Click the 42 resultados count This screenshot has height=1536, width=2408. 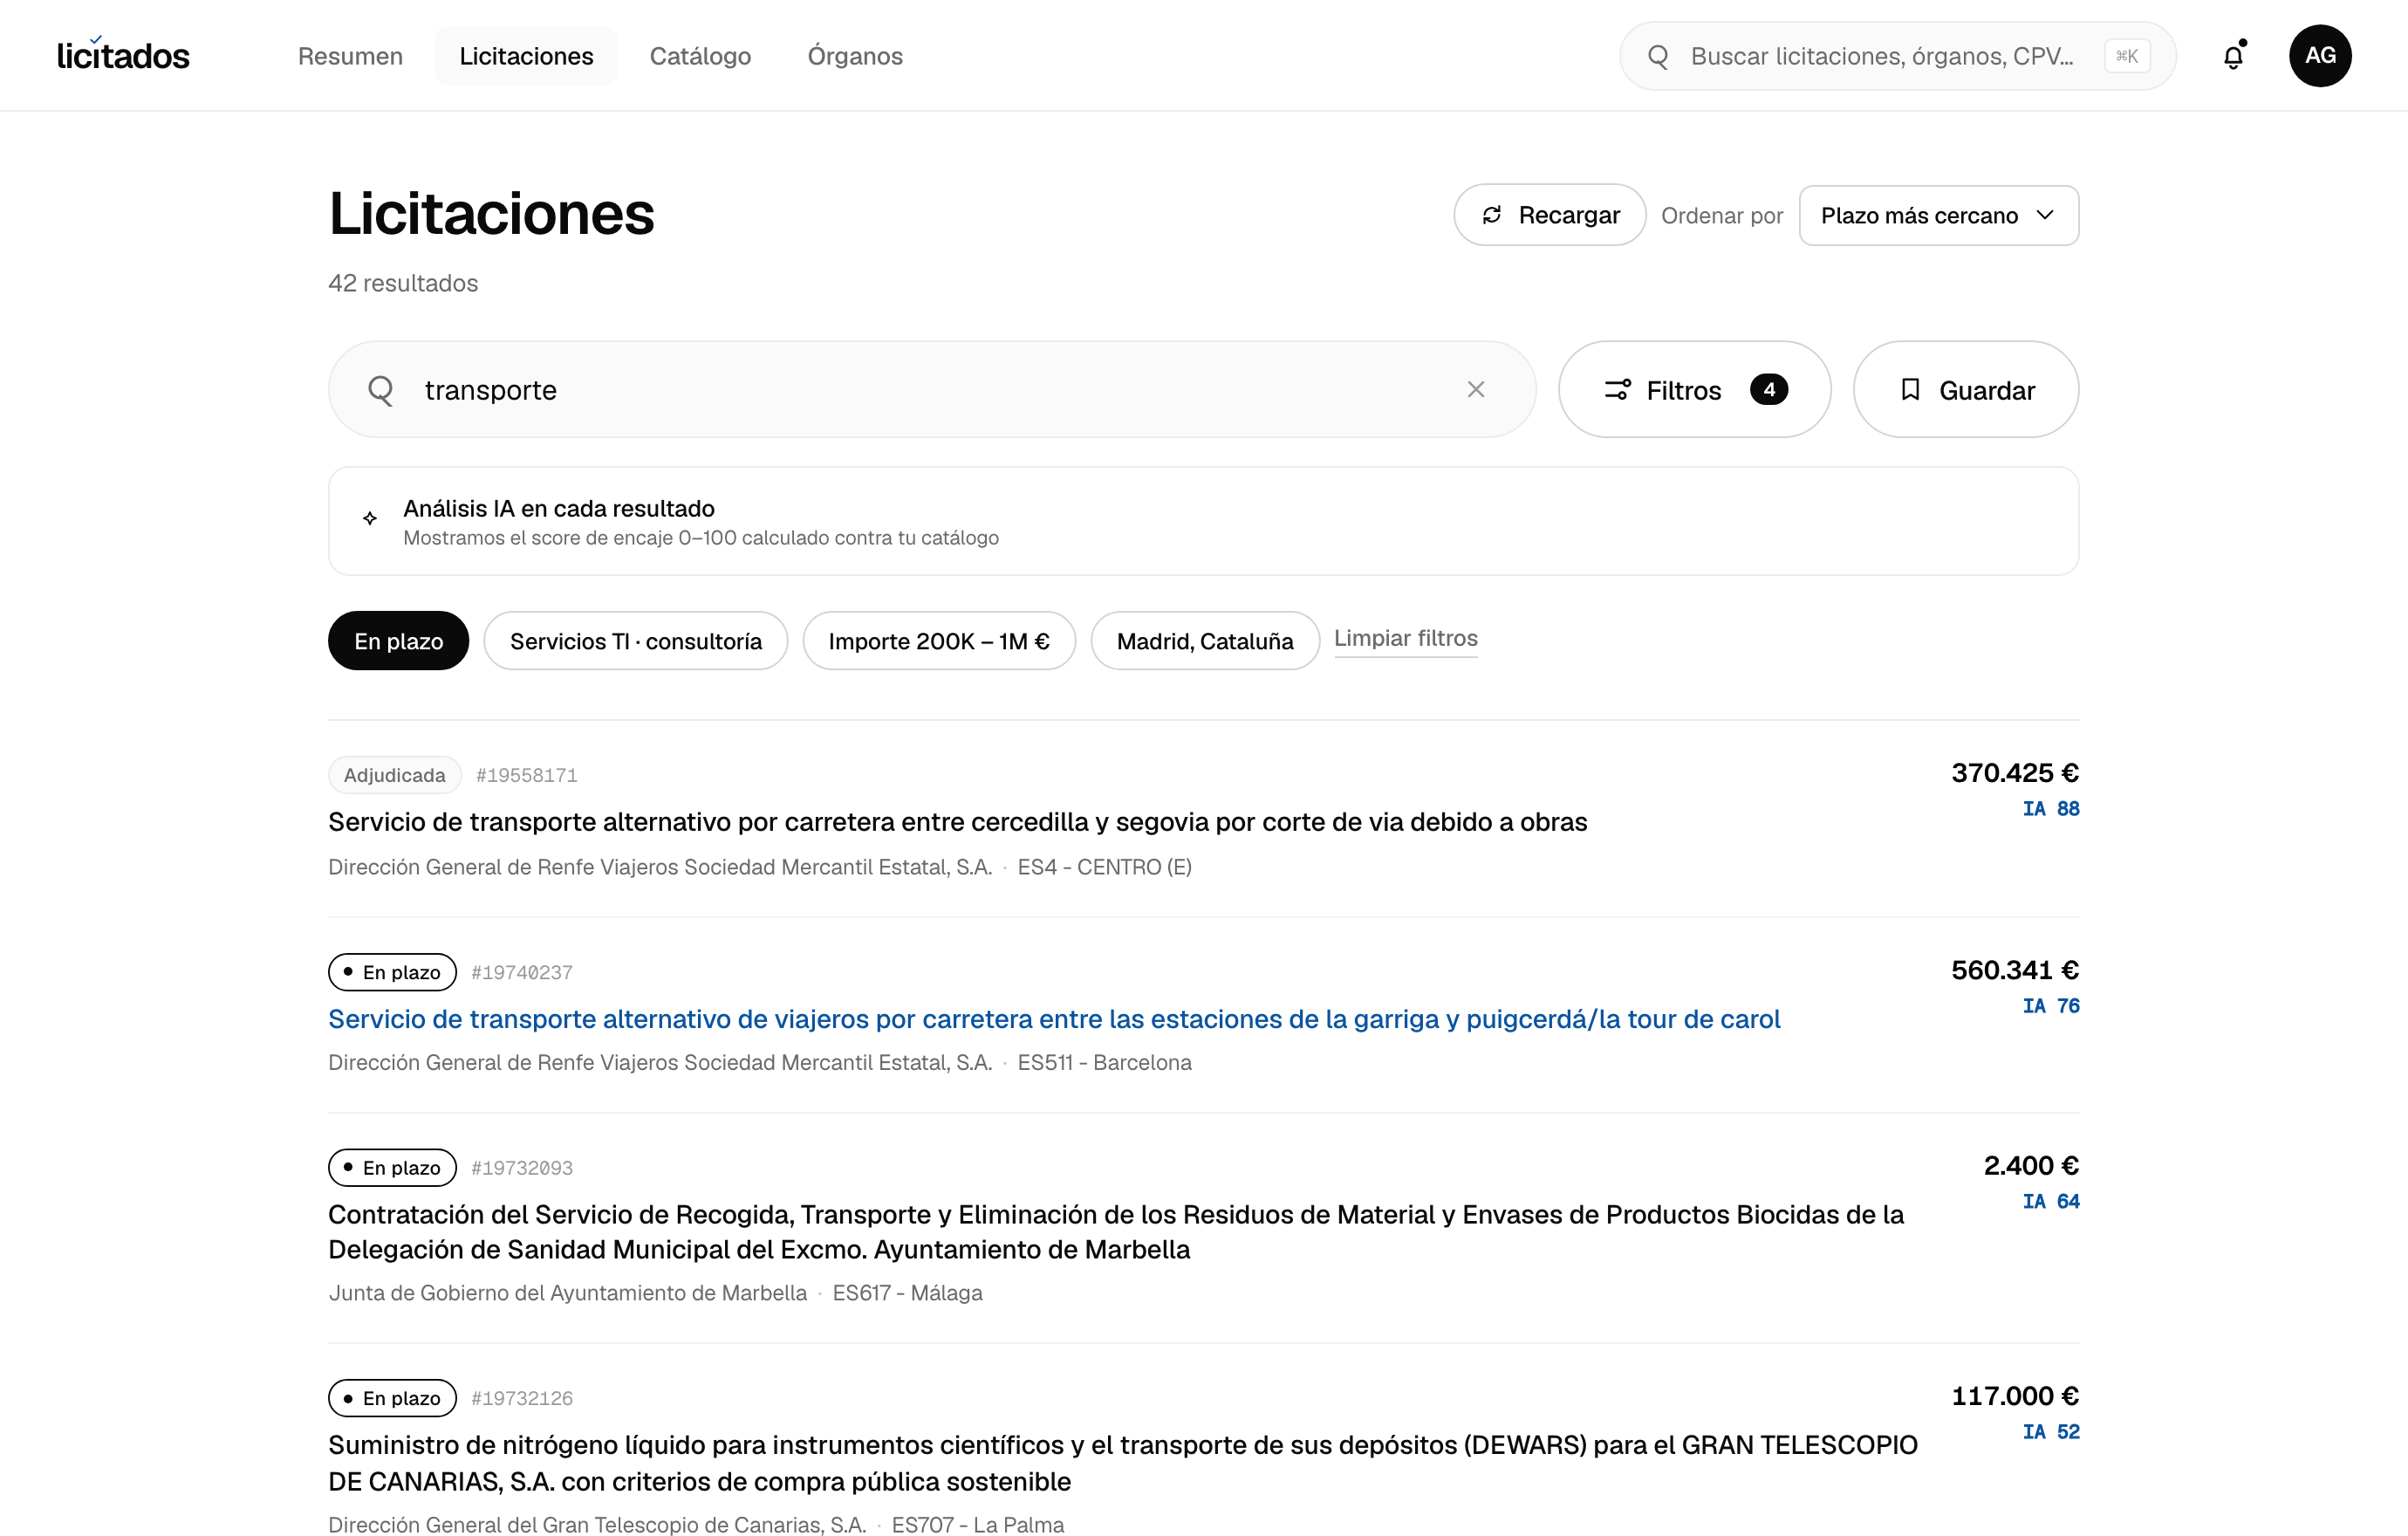(x=403, y=283)
